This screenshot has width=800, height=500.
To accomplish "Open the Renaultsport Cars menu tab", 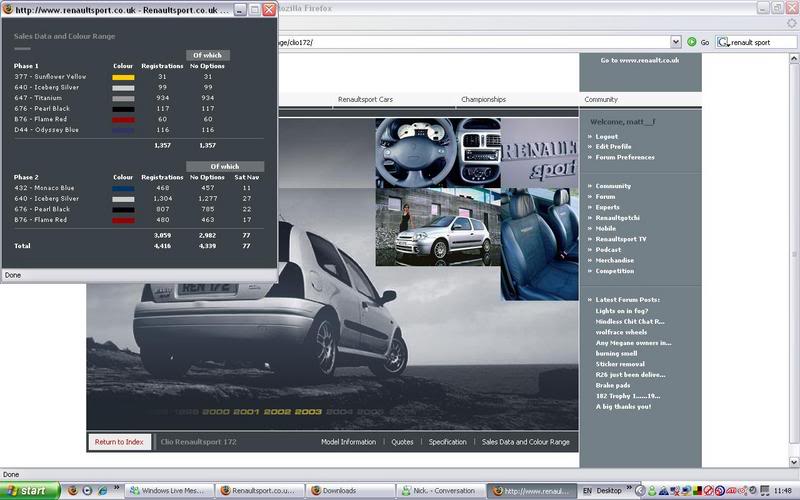I will [365, 100].
